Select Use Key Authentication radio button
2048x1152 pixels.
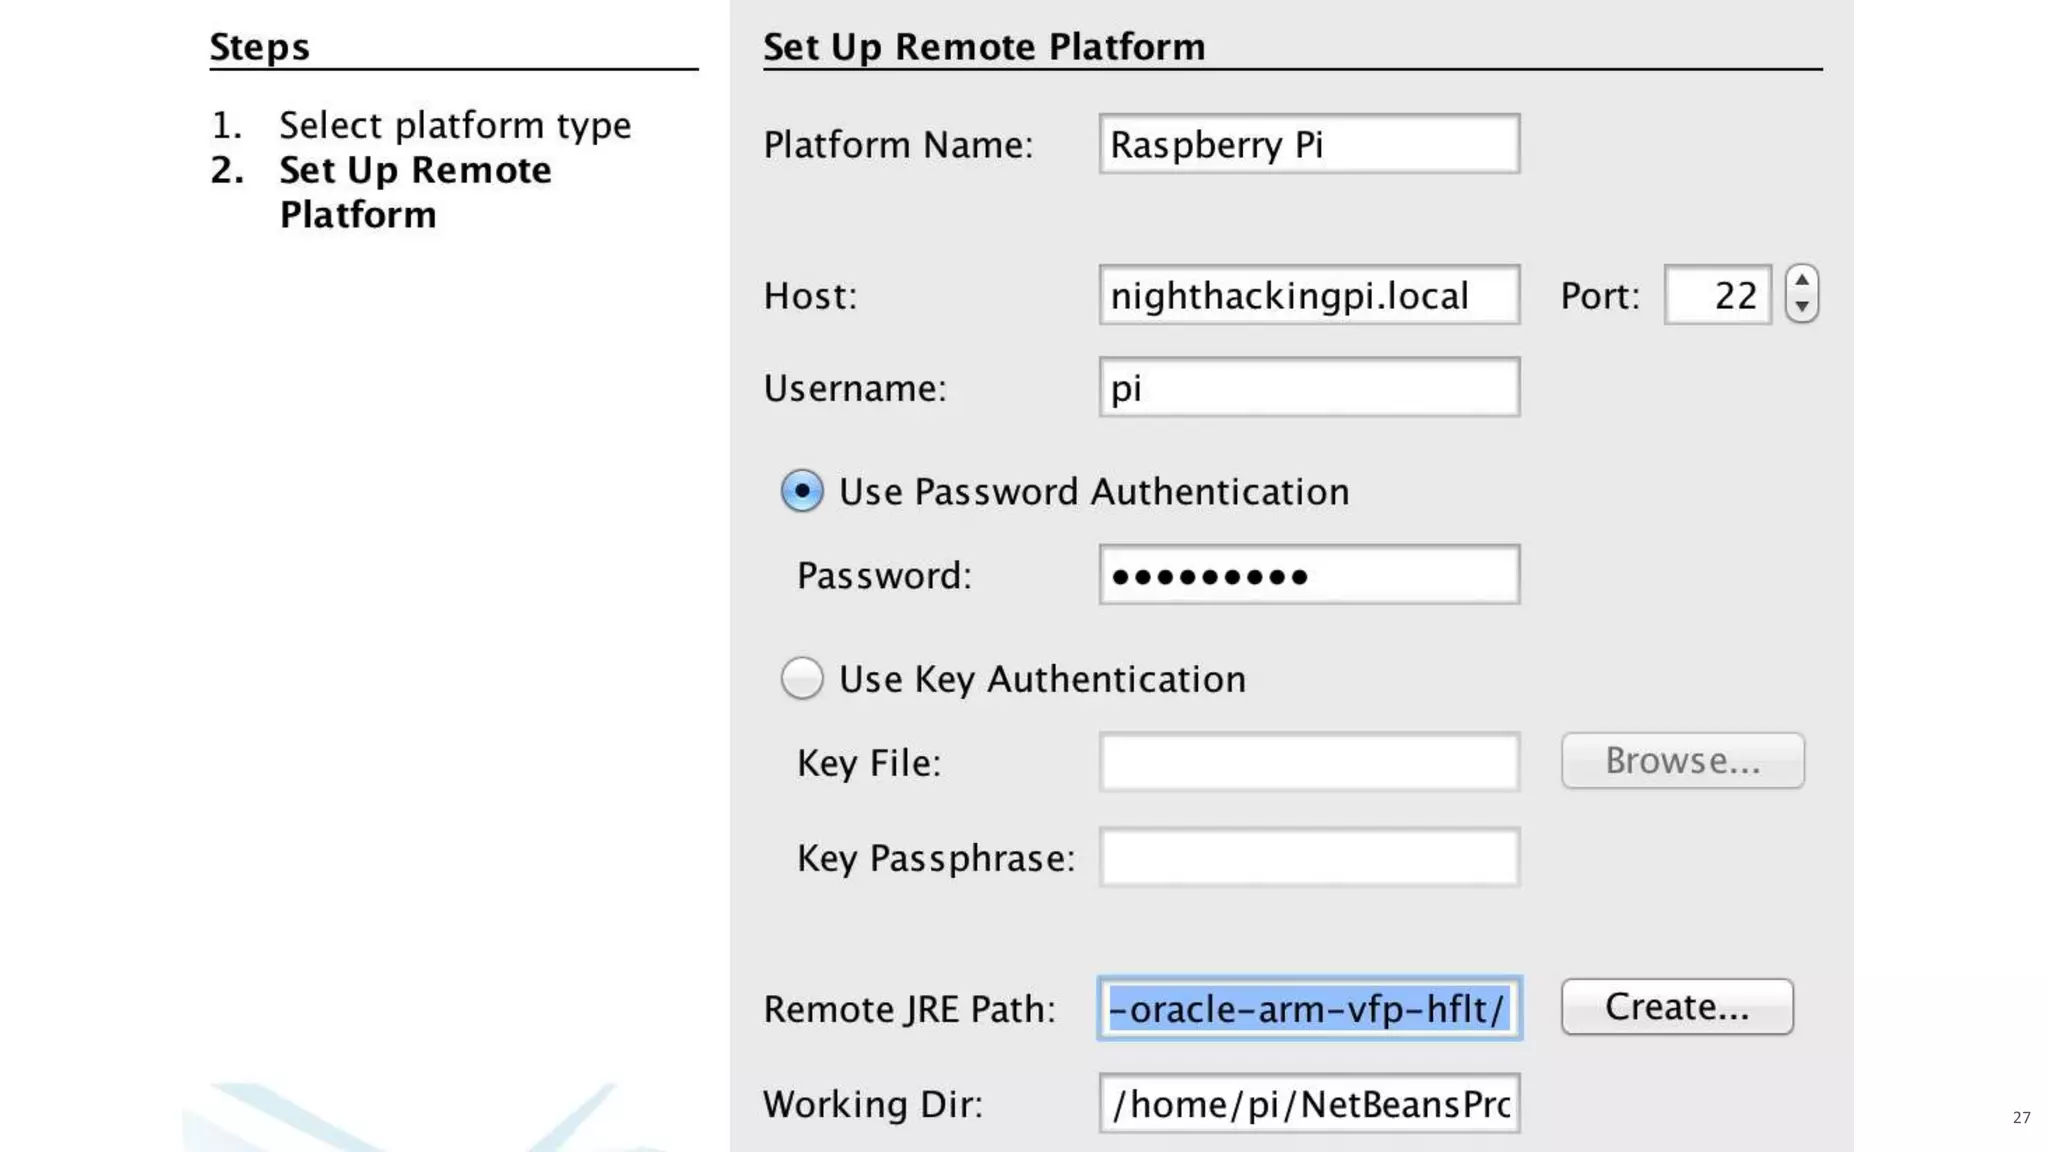coord(802,678)
